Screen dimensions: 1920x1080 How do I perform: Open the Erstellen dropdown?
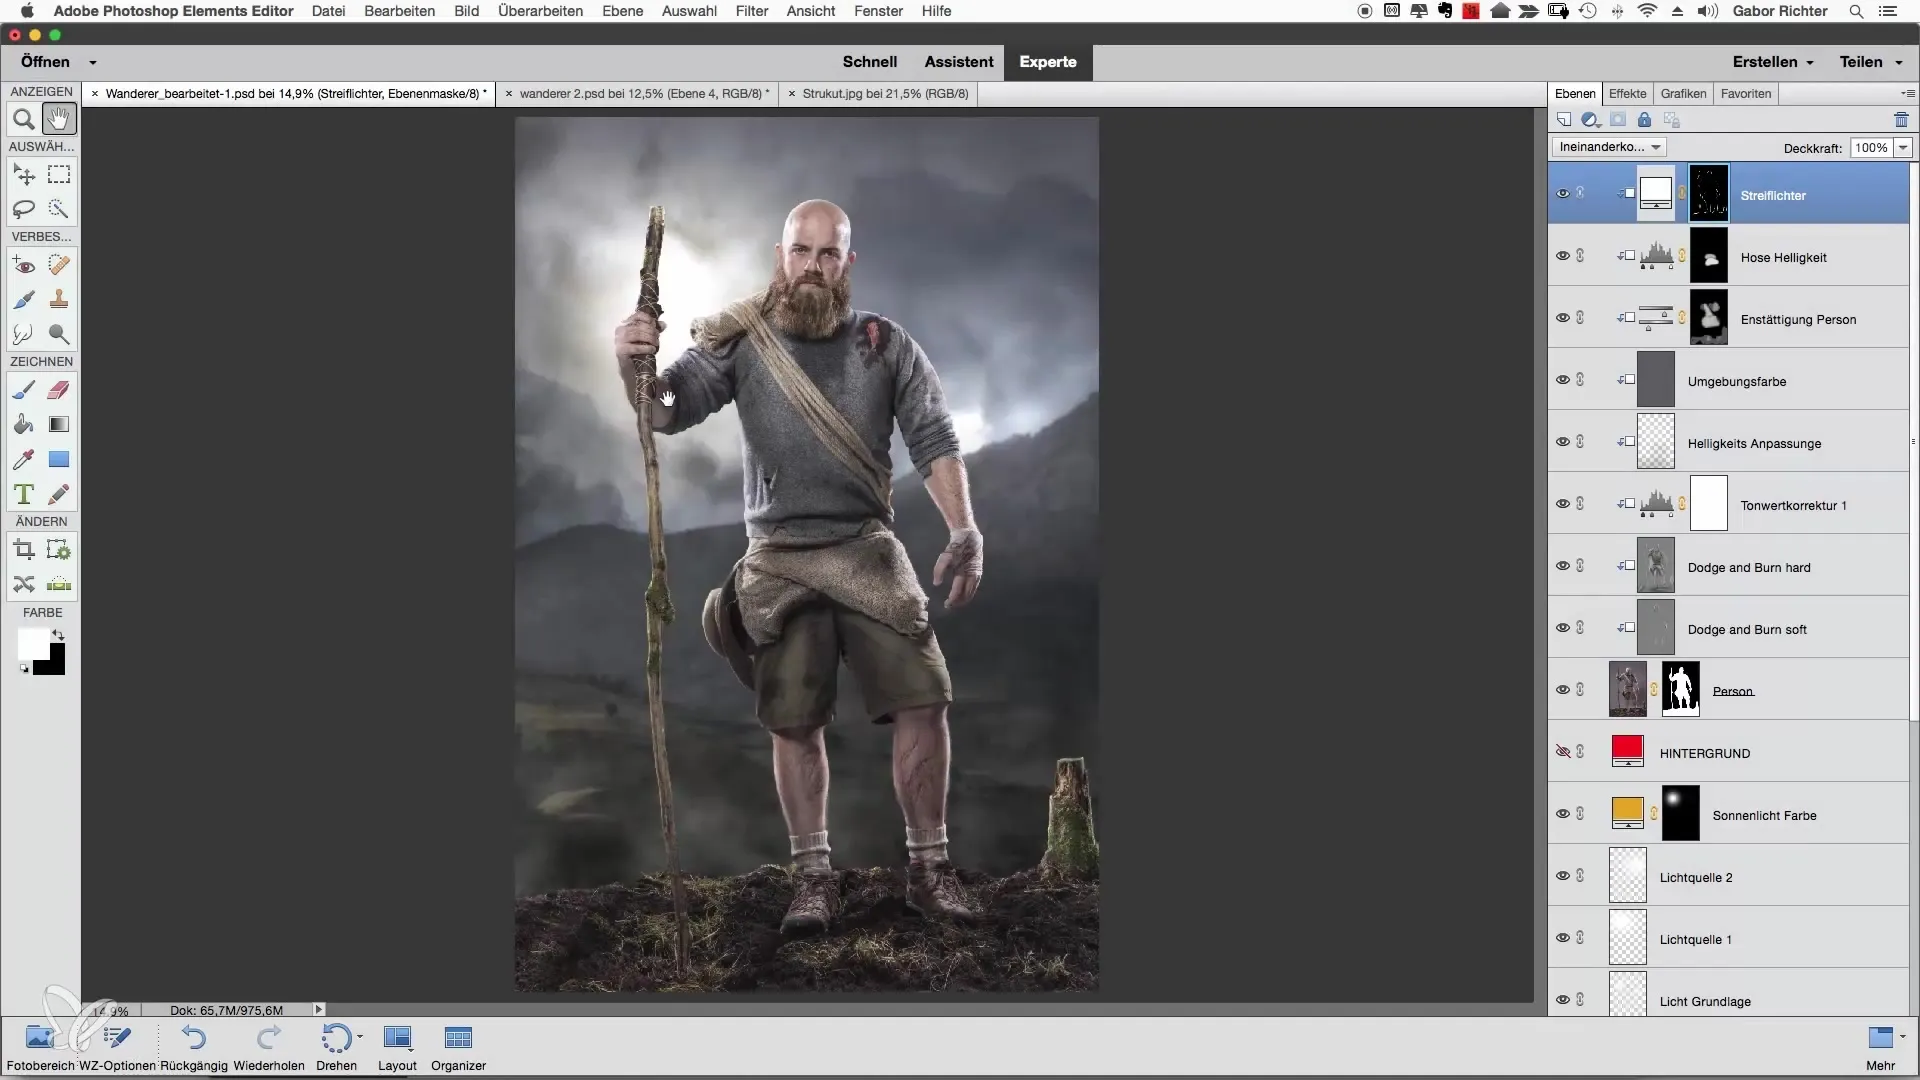[1772, 62]
